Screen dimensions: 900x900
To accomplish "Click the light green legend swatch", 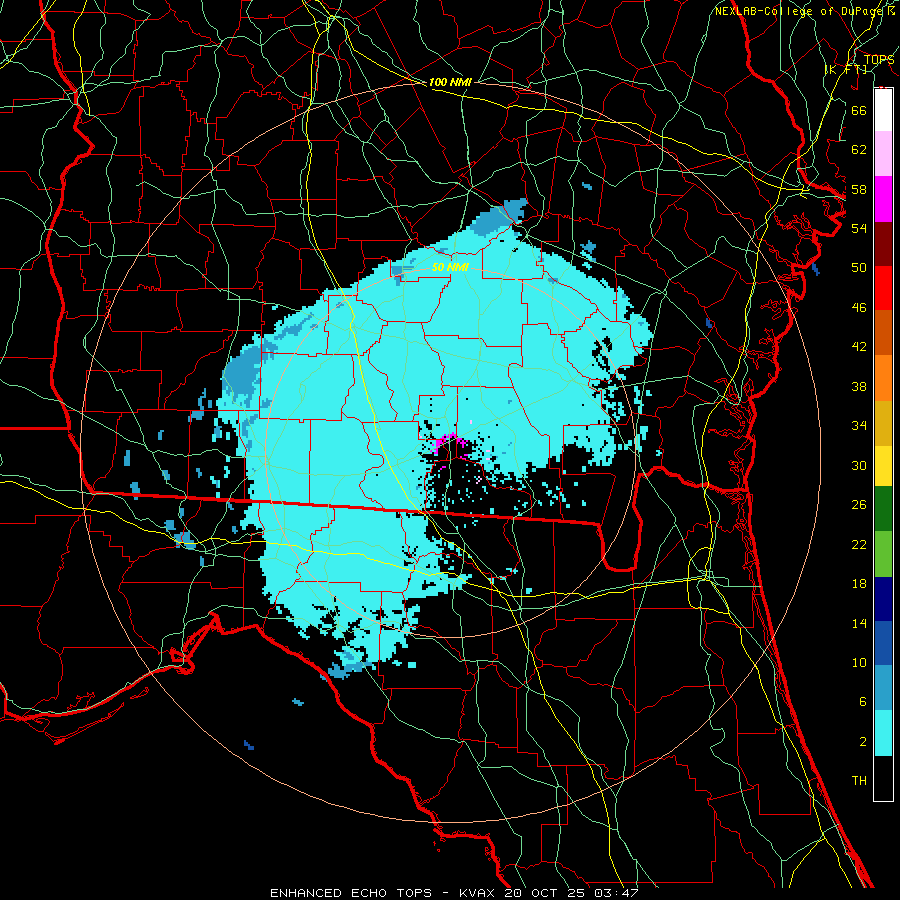I will (x=883, y=554).
